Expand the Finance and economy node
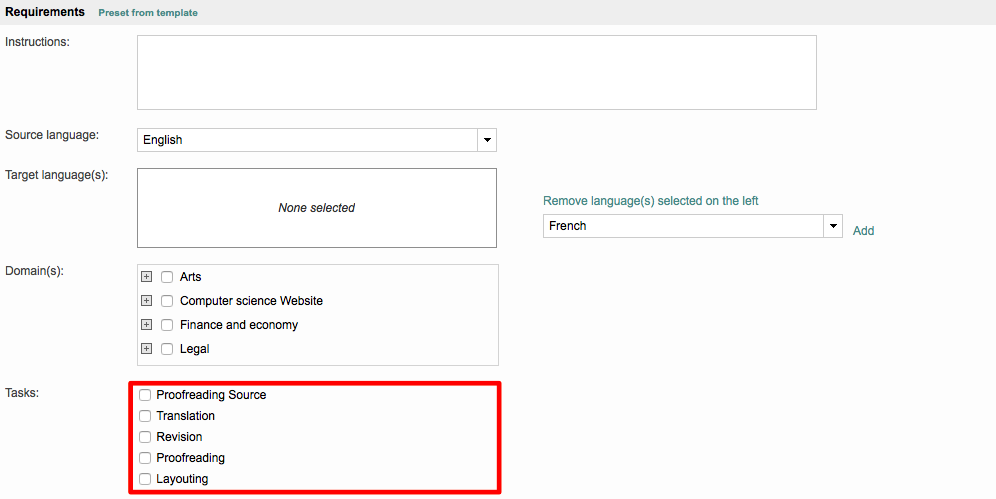The height and width of the screenshot is (499, 996). coord(146,325)
